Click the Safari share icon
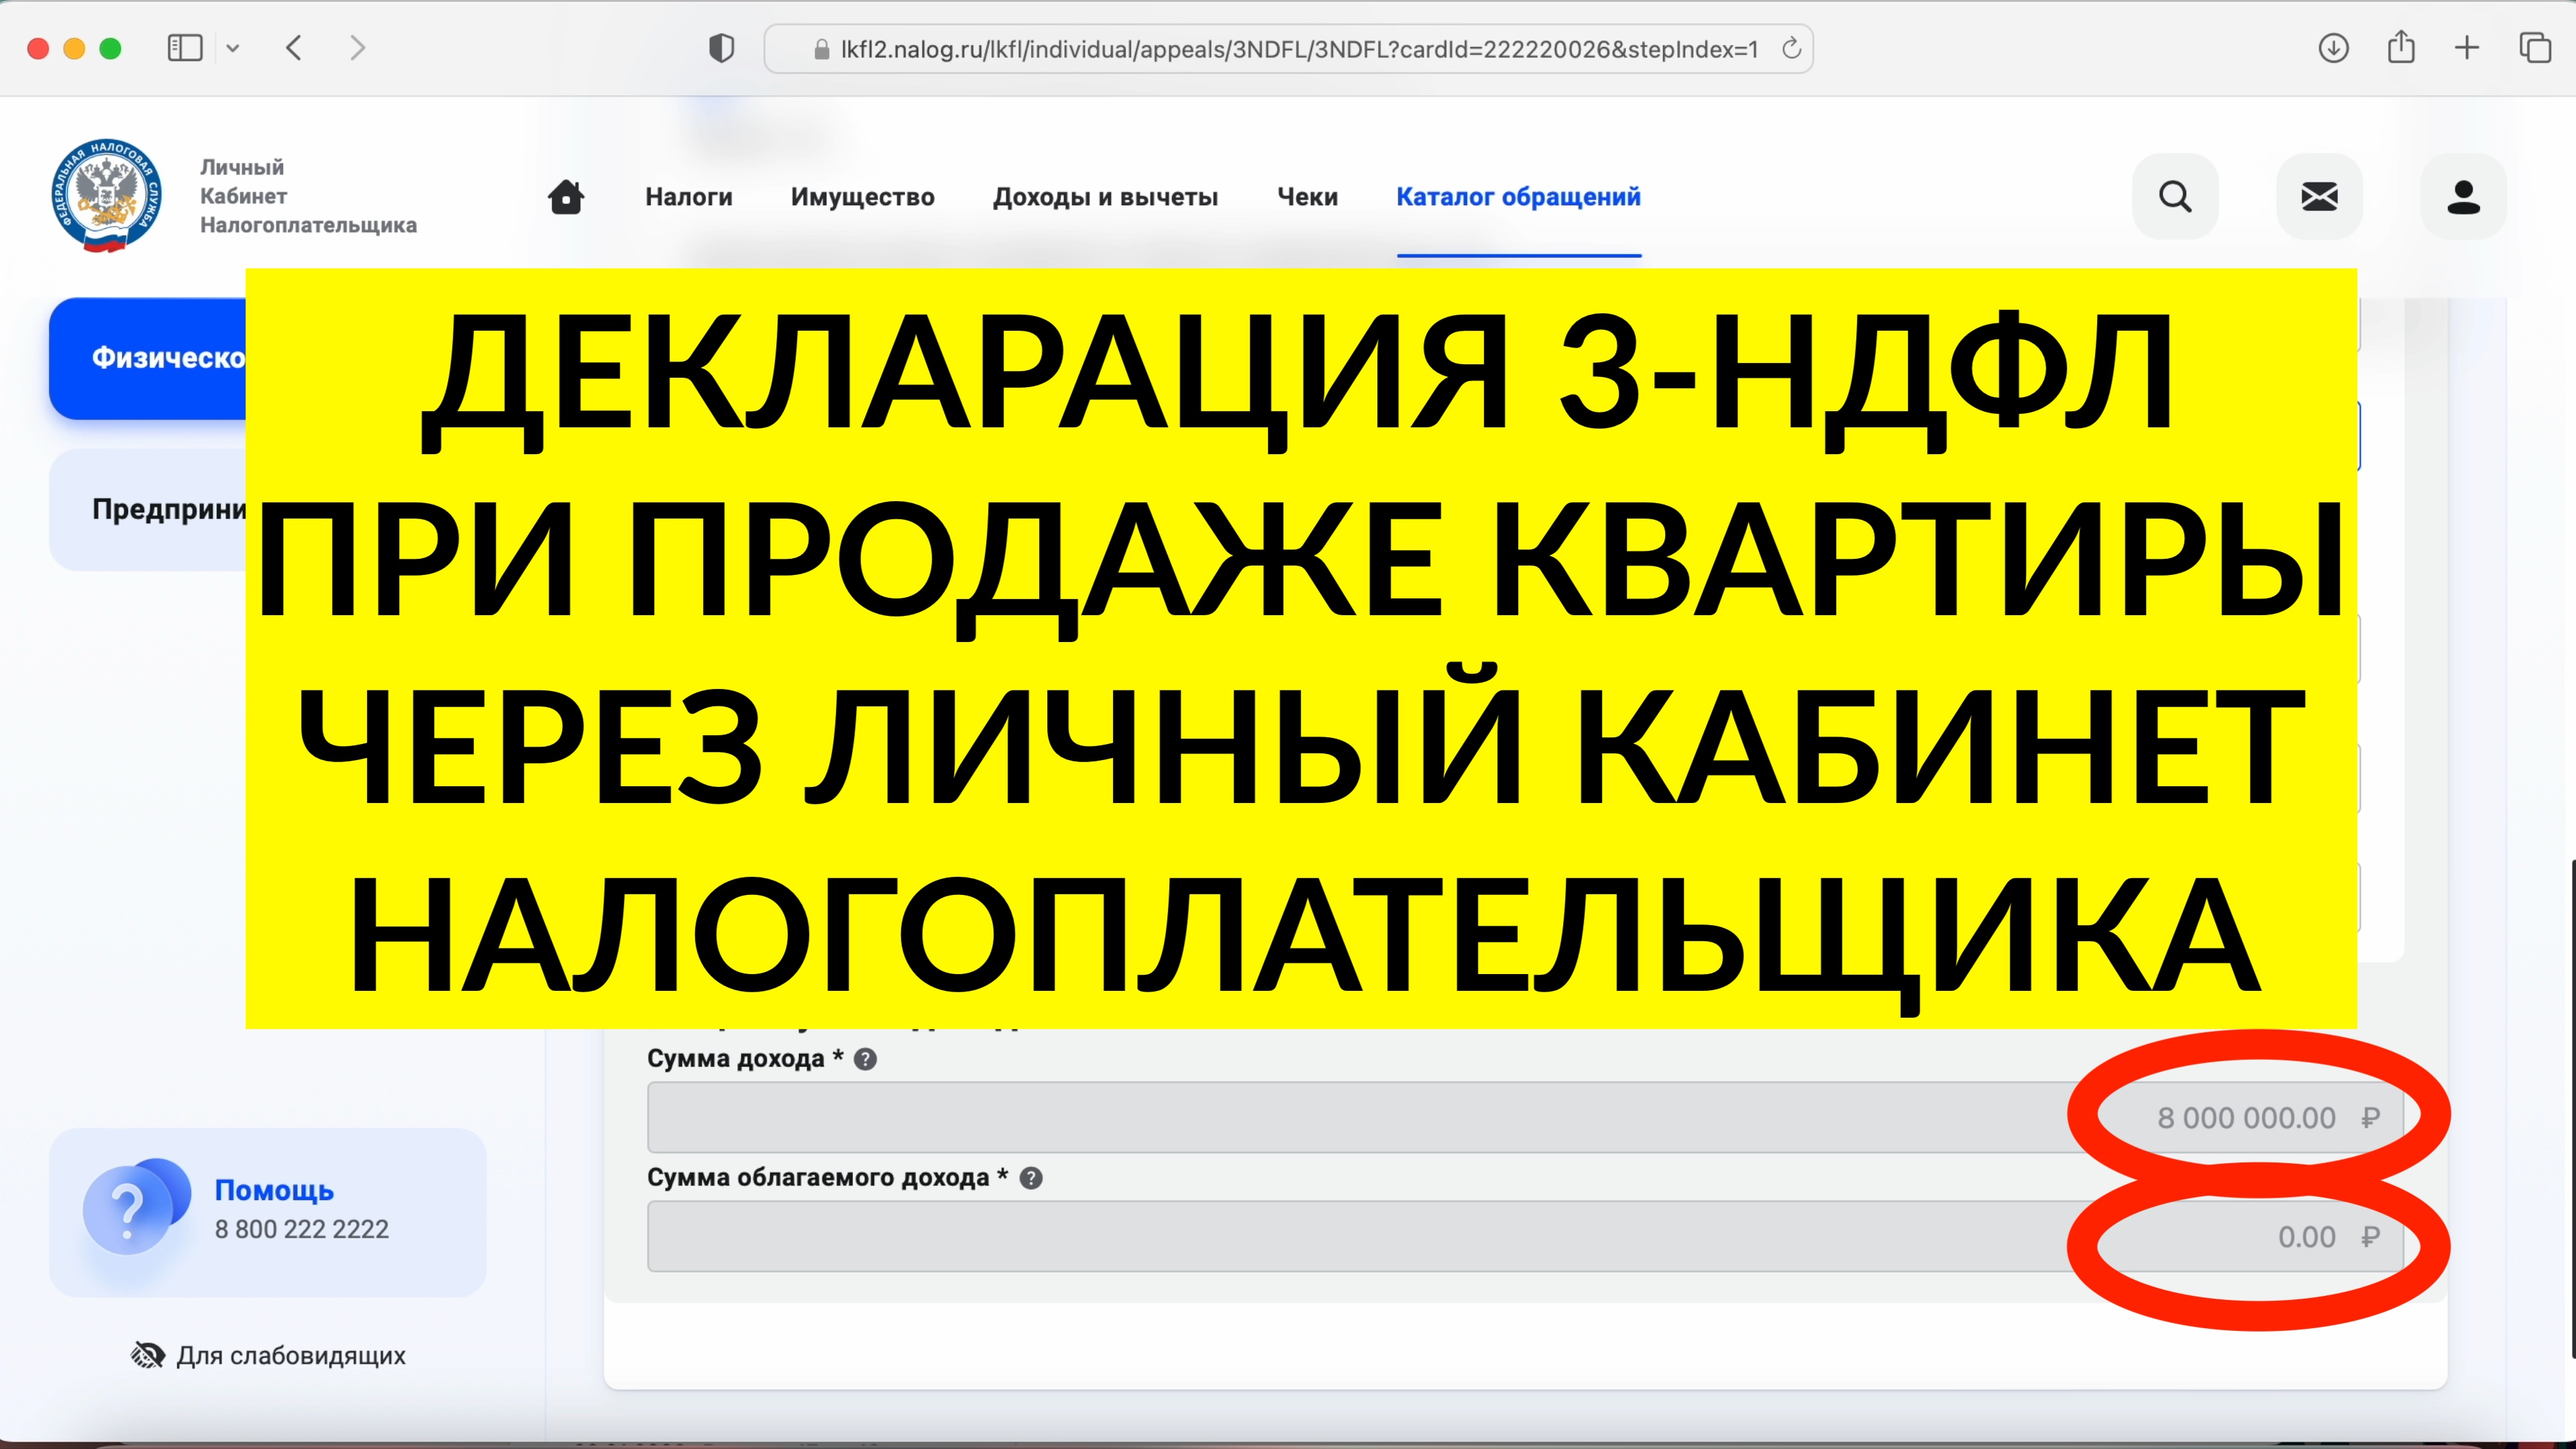The image size is (2576, 1449). click(x=2401, y=48)
